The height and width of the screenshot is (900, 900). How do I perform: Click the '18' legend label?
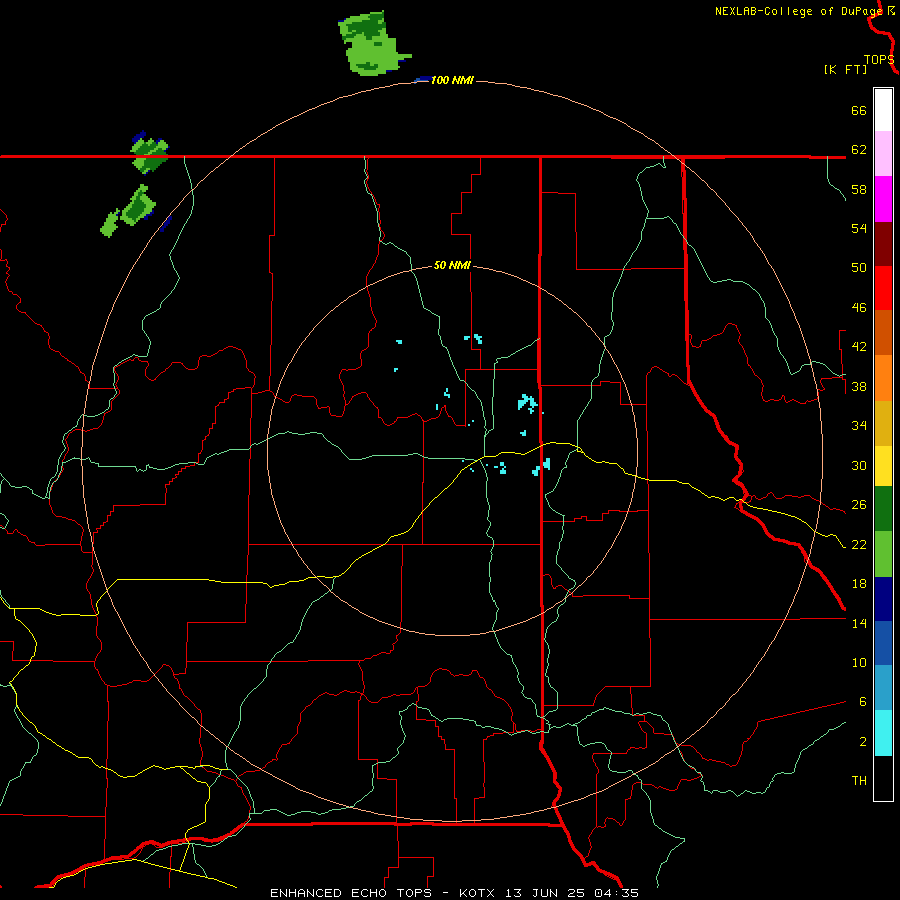pos(859,584)
